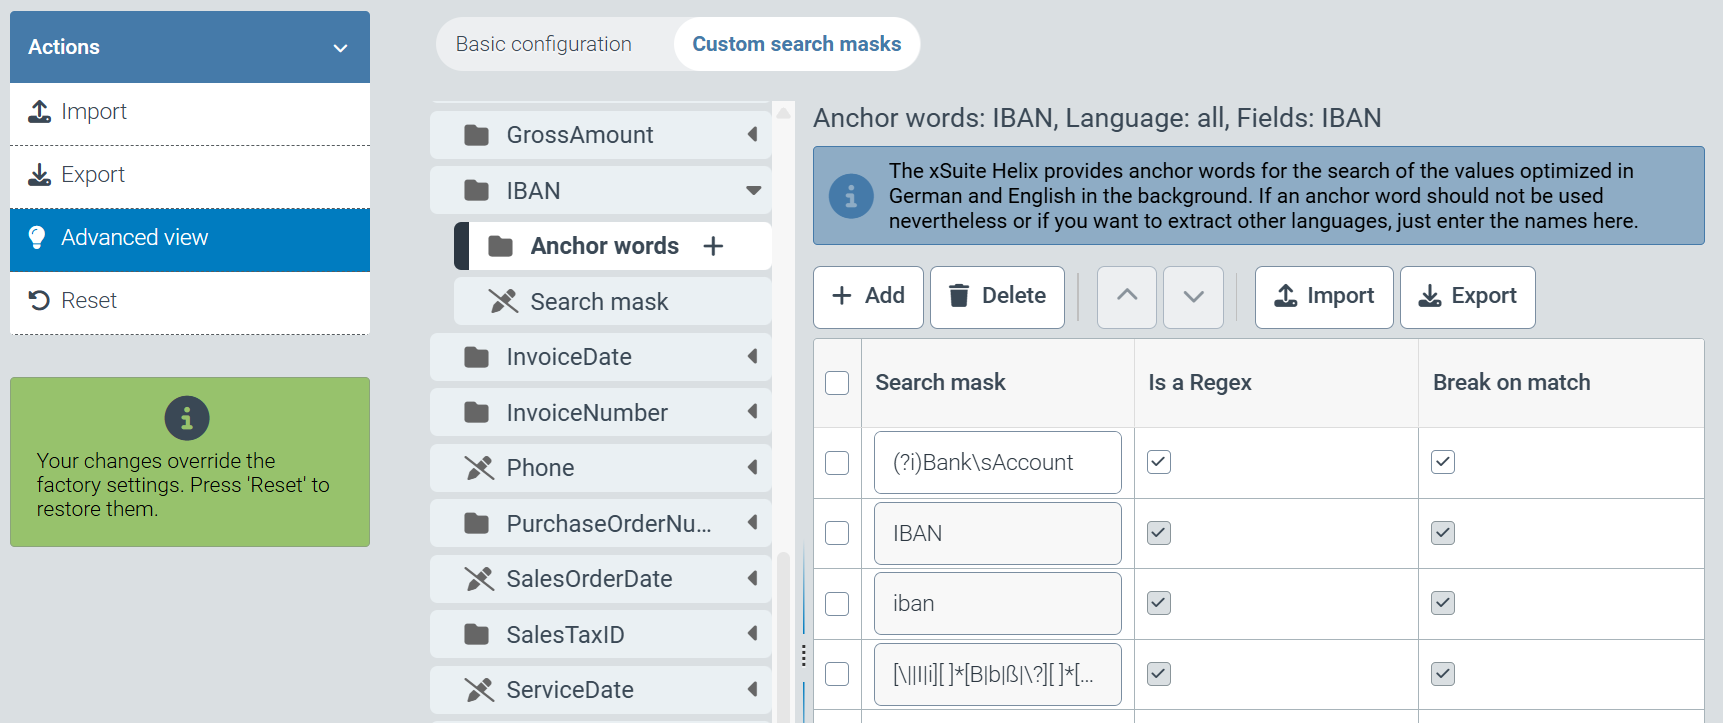
Task: Collapse the Actions panel chevron
Action: [x=340, y=47]
